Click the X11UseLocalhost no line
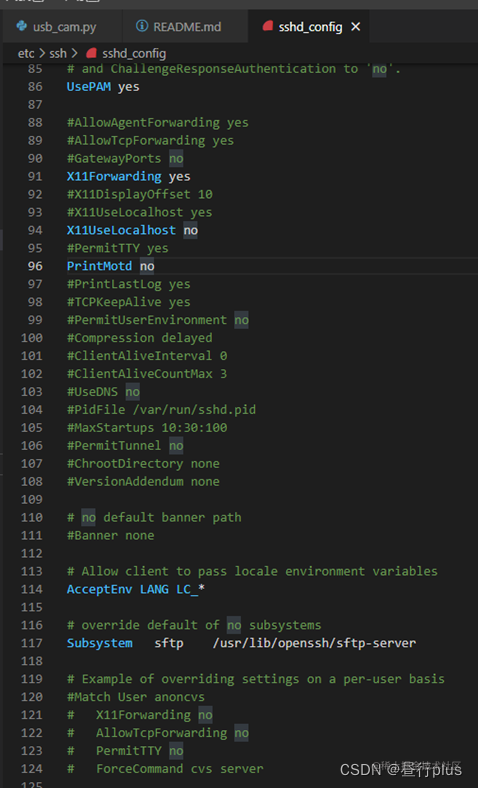The height and width of the screenshot is (788, 478). tap(132, 230)
